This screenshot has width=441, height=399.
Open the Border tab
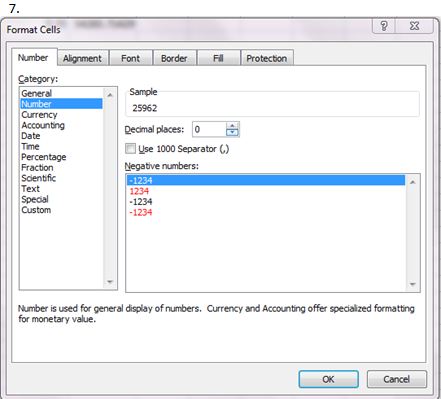pyautogui.click(x=174, y=58)
